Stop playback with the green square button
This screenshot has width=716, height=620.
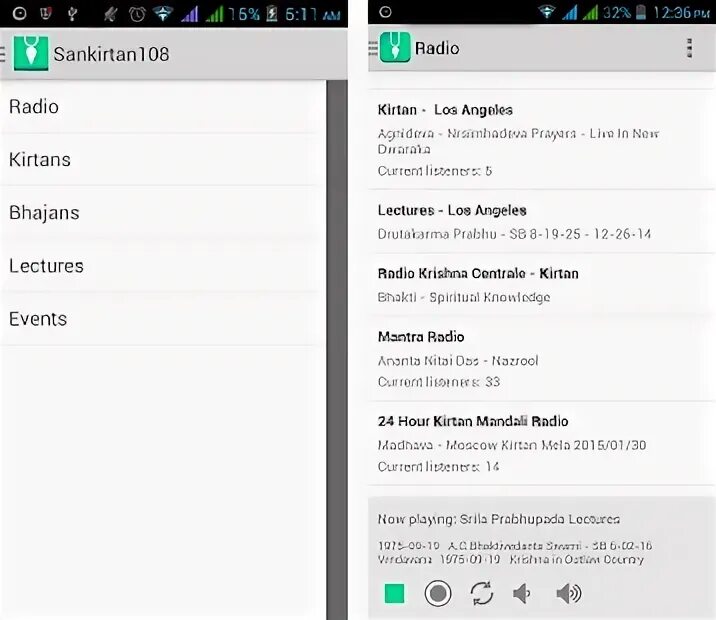pyautogui.click(x=395, y=594)
